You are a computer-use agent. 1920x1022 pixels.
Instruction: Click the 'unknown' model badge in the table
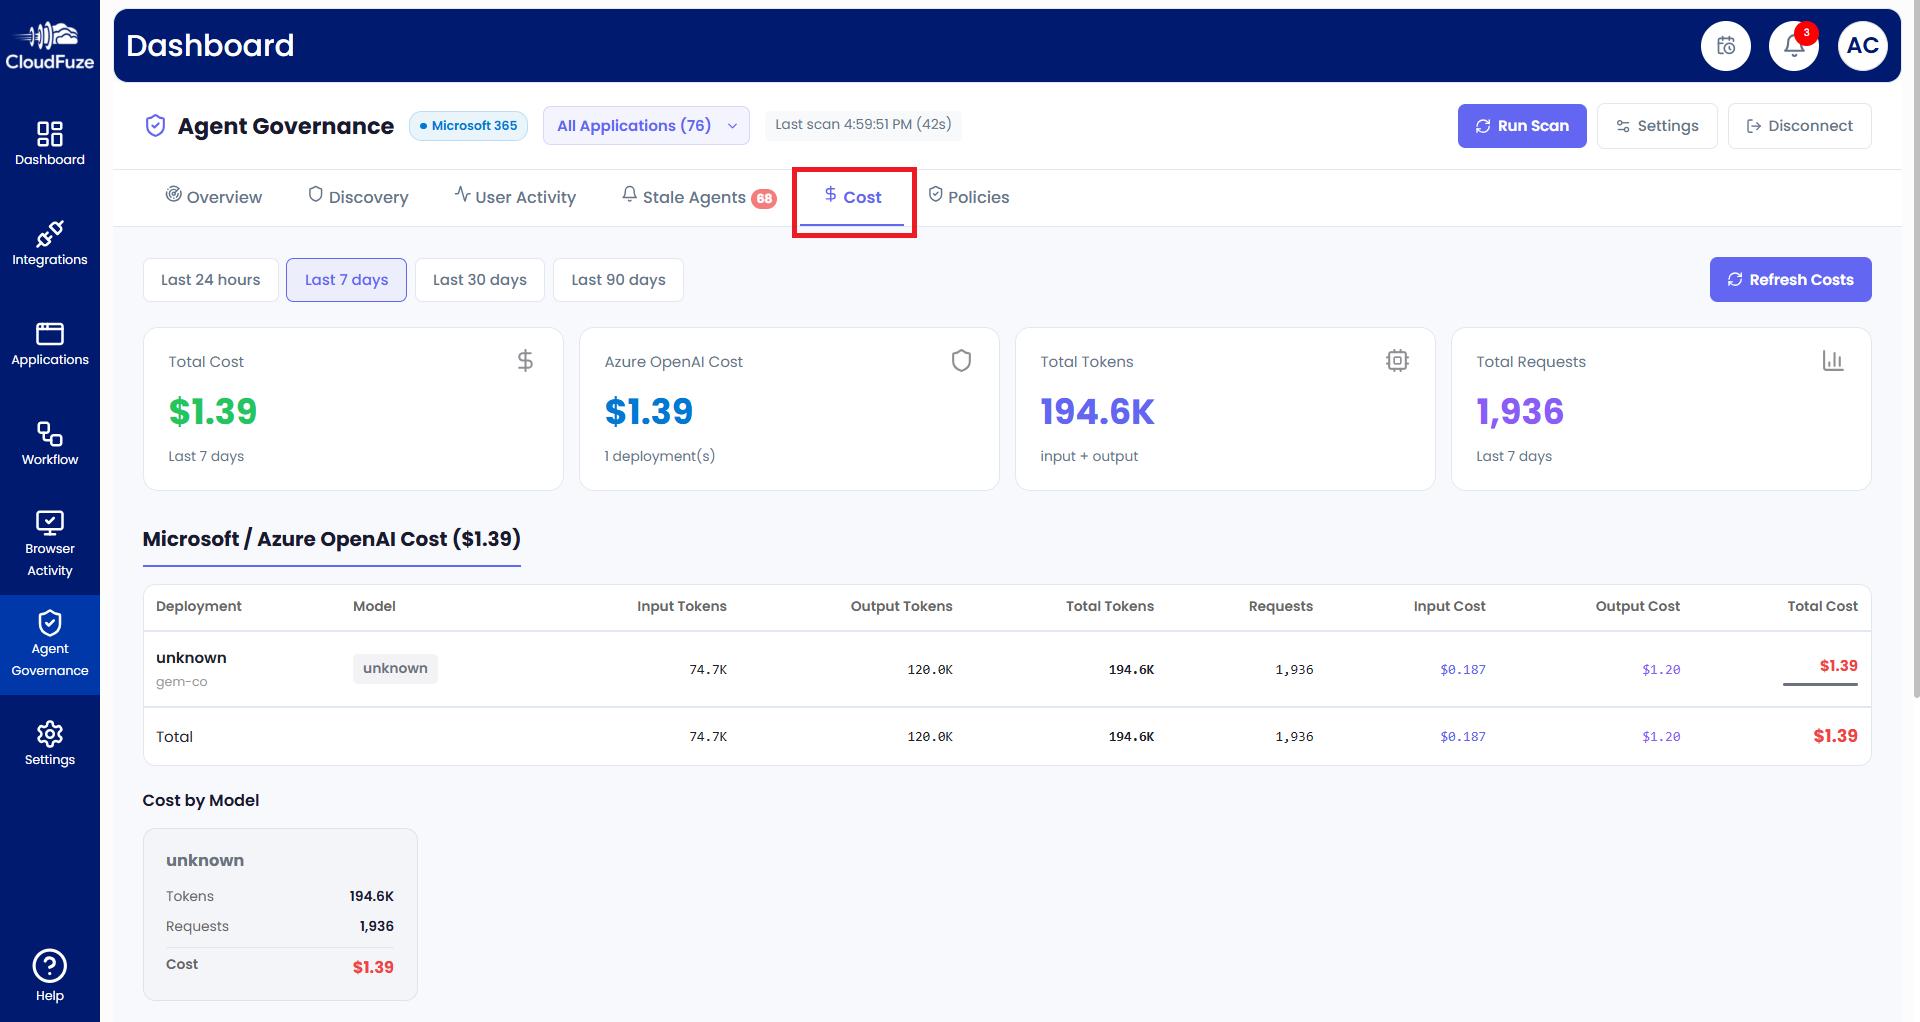pos(395,668)
